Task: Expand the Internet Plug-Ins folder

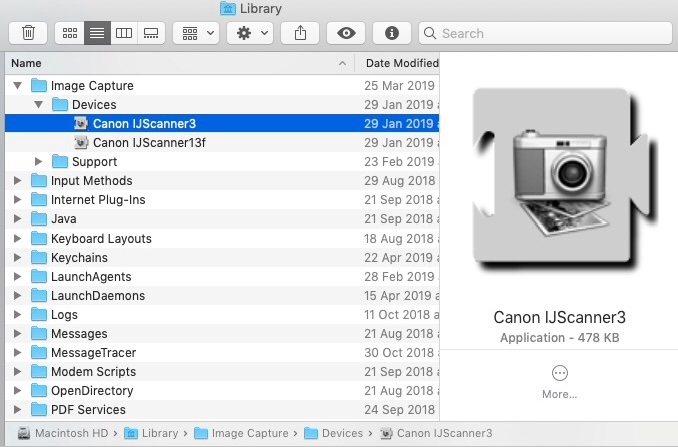Action: pos(17,200)
